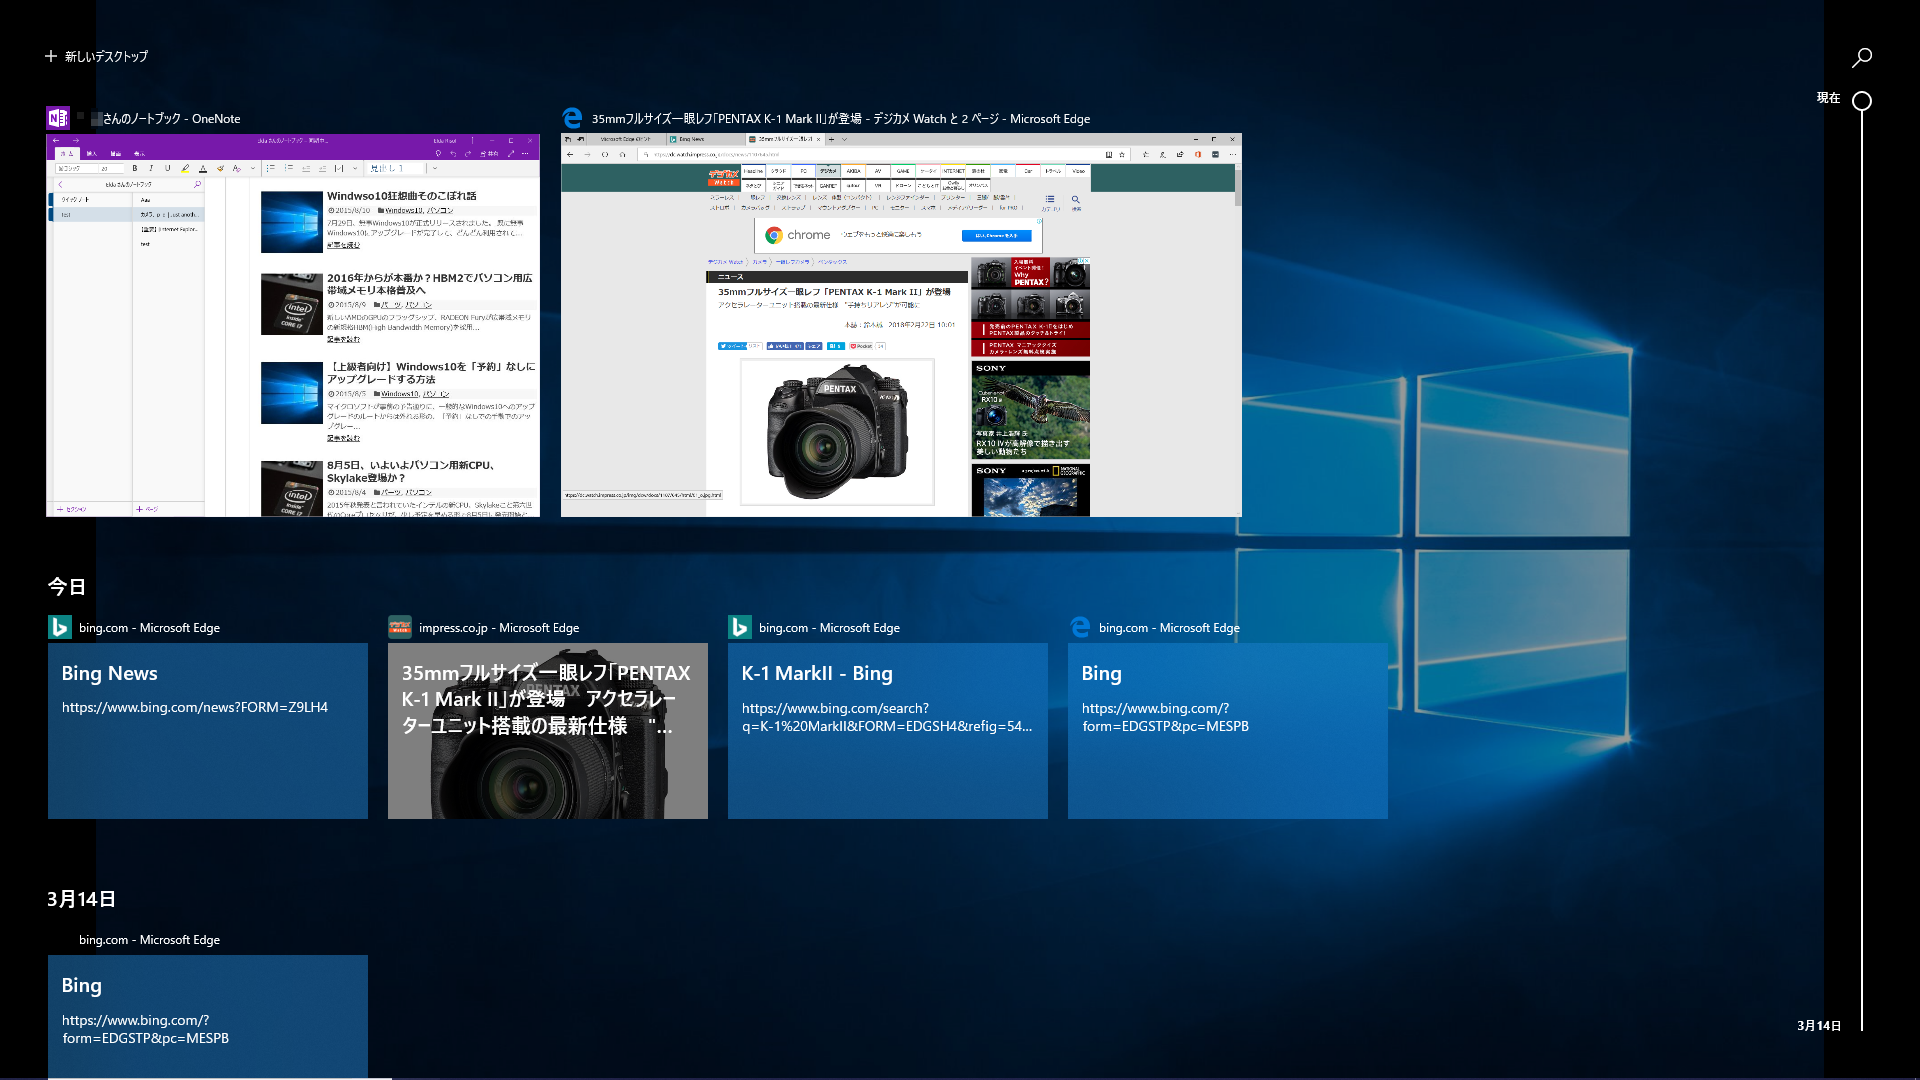1920x1080 pixels.
Task: Click the 今日 section heading
Action: (x=67, y=587)
